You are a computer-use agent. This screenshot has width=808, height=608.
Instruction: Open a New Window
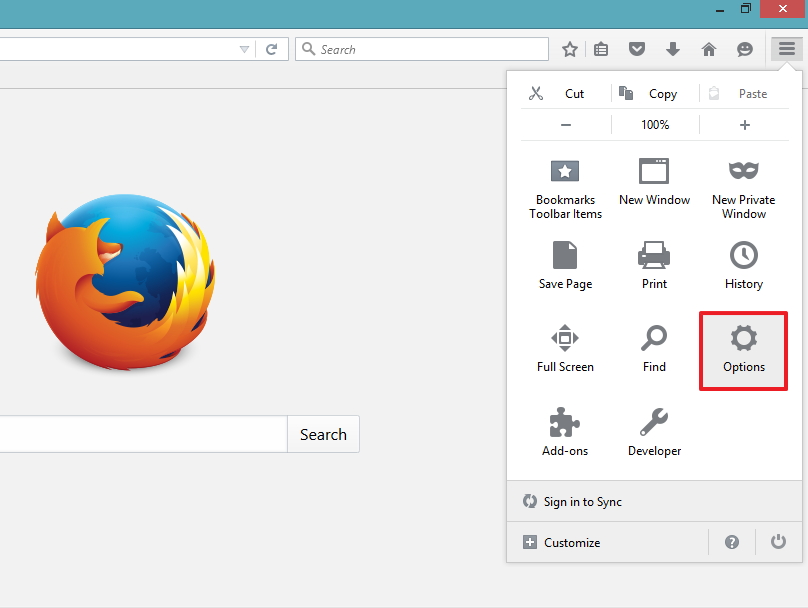tap(654, 185)
